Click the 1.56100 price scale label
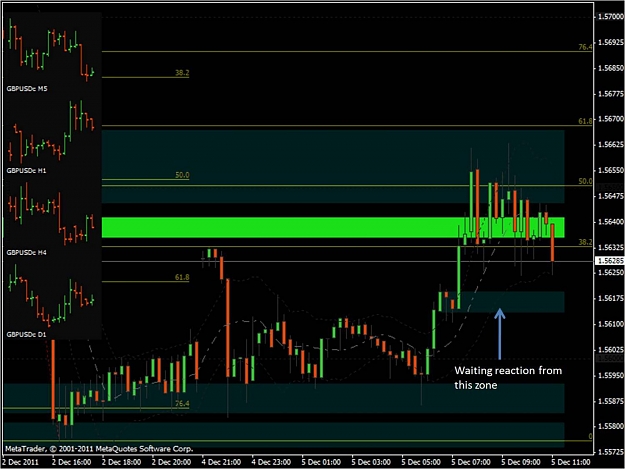This screenshot has width=625, height=469. click(x=611, y=324)
